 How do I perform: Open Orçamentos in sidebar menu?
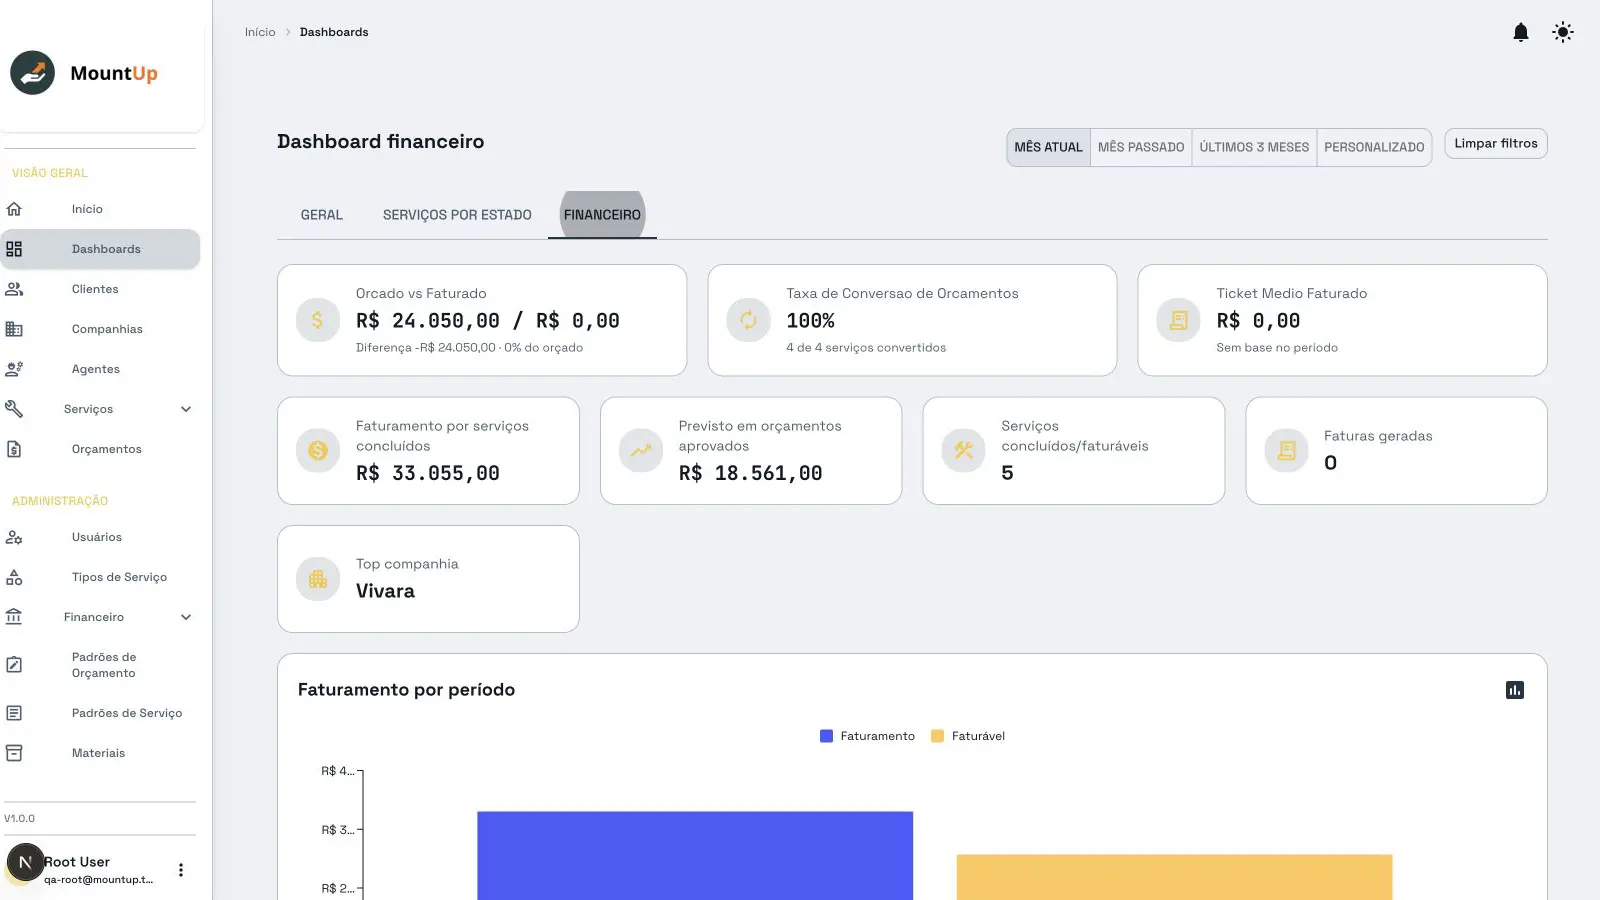tap(100, 449)
